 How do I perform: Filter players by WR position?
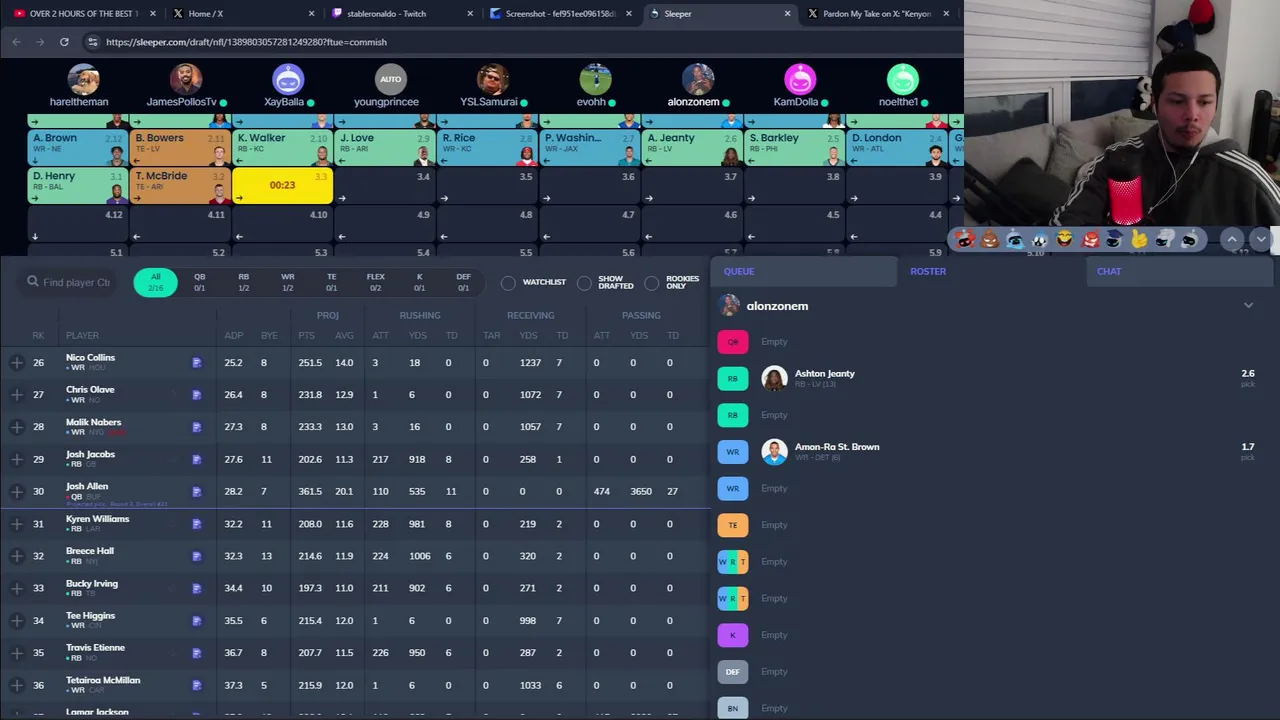[287, 282]
